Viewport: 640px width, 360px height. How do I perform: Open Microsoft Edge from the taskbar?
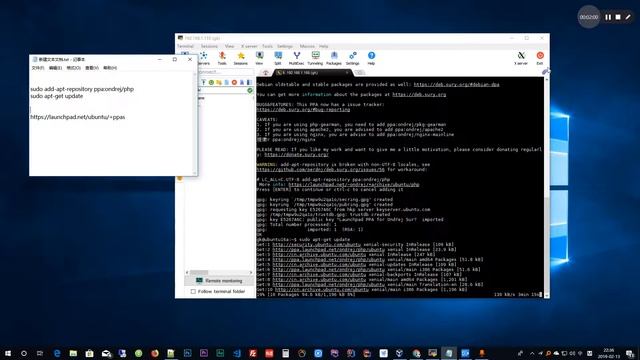(x=57, y=353)
